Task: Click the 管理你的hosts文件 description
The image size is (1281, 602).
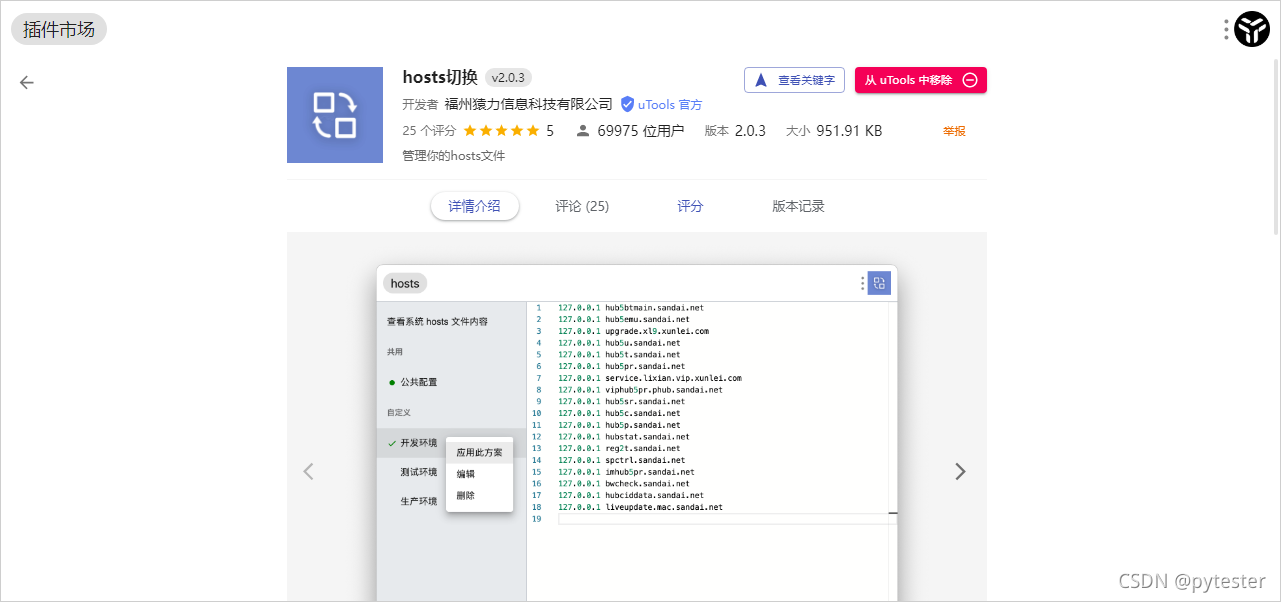Action: tap(454, 156)
